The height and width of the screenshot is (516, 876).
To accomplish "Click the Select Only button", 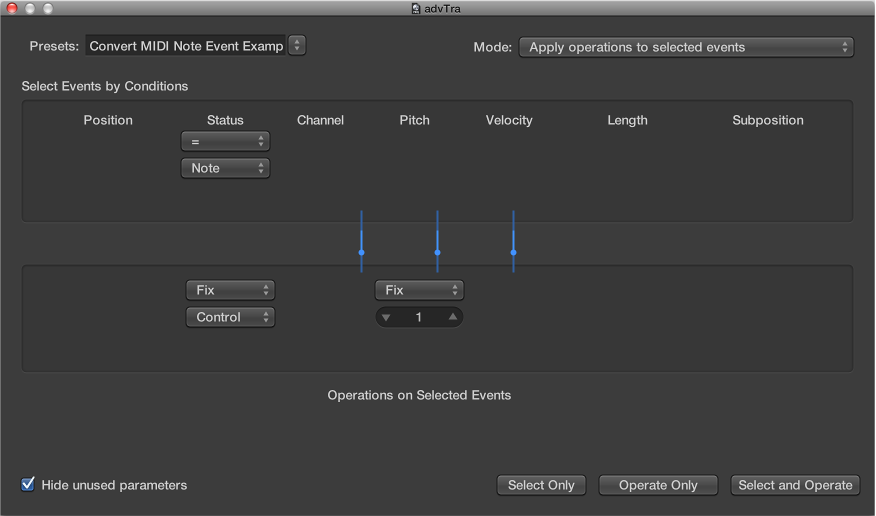I will pyautogui.click(x=541, y=485).
